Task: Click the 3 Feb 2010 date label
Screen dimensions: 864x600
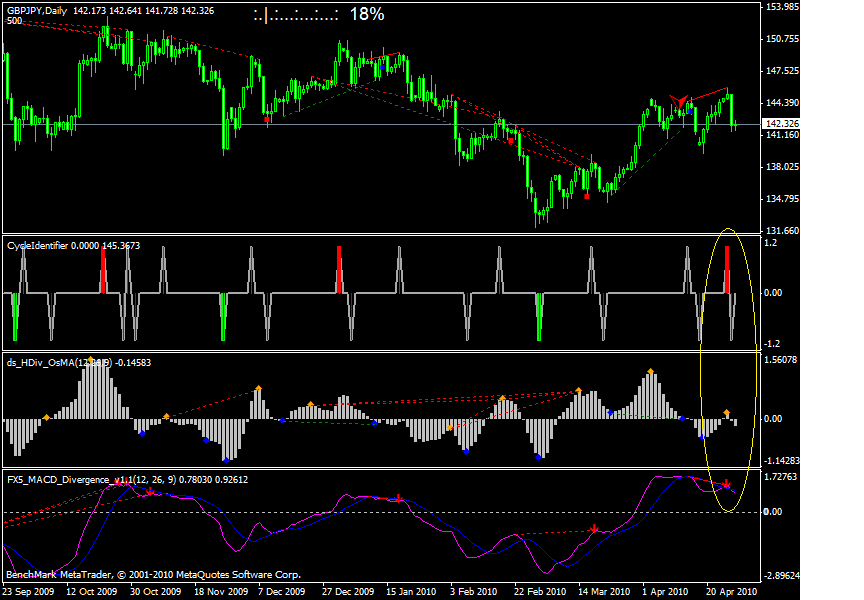Action: tap(474, 592)
